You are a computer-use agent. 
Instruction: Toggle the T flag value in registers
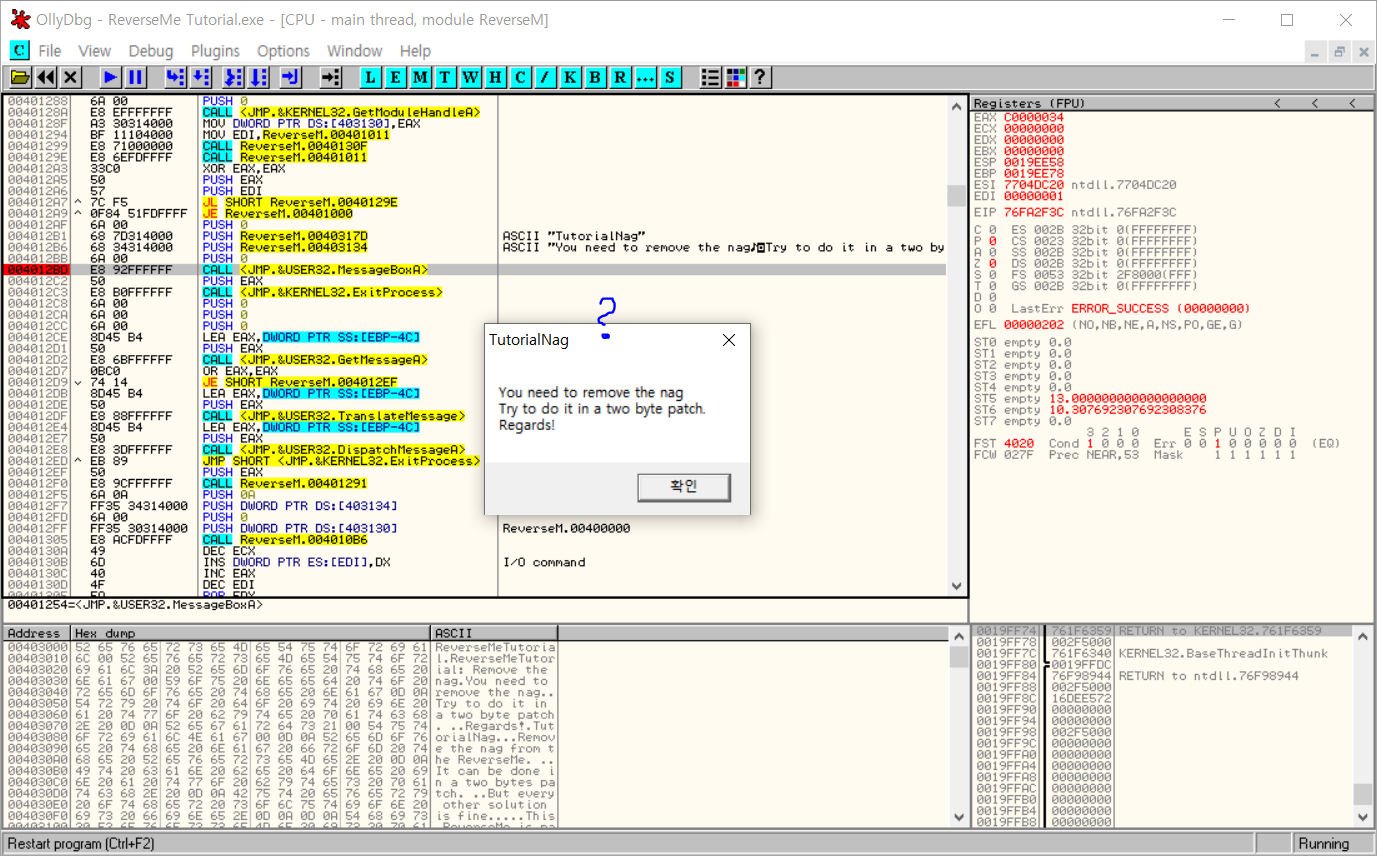click(x=991, y=286)
